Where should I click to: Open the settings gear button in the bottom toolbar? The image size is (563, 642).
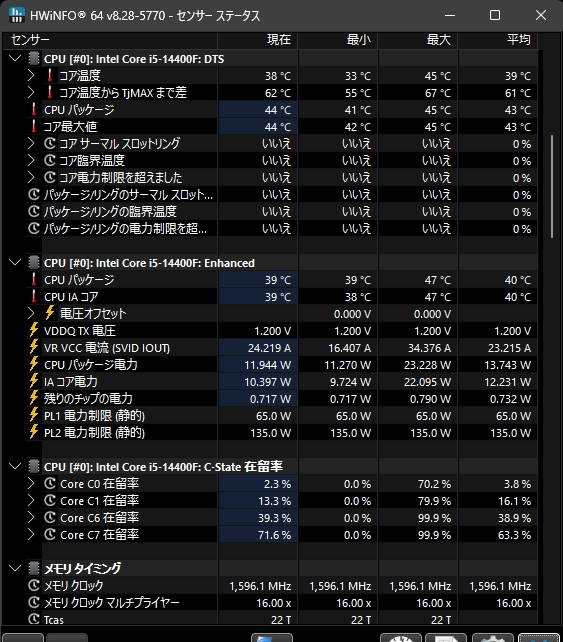(493, 638)
